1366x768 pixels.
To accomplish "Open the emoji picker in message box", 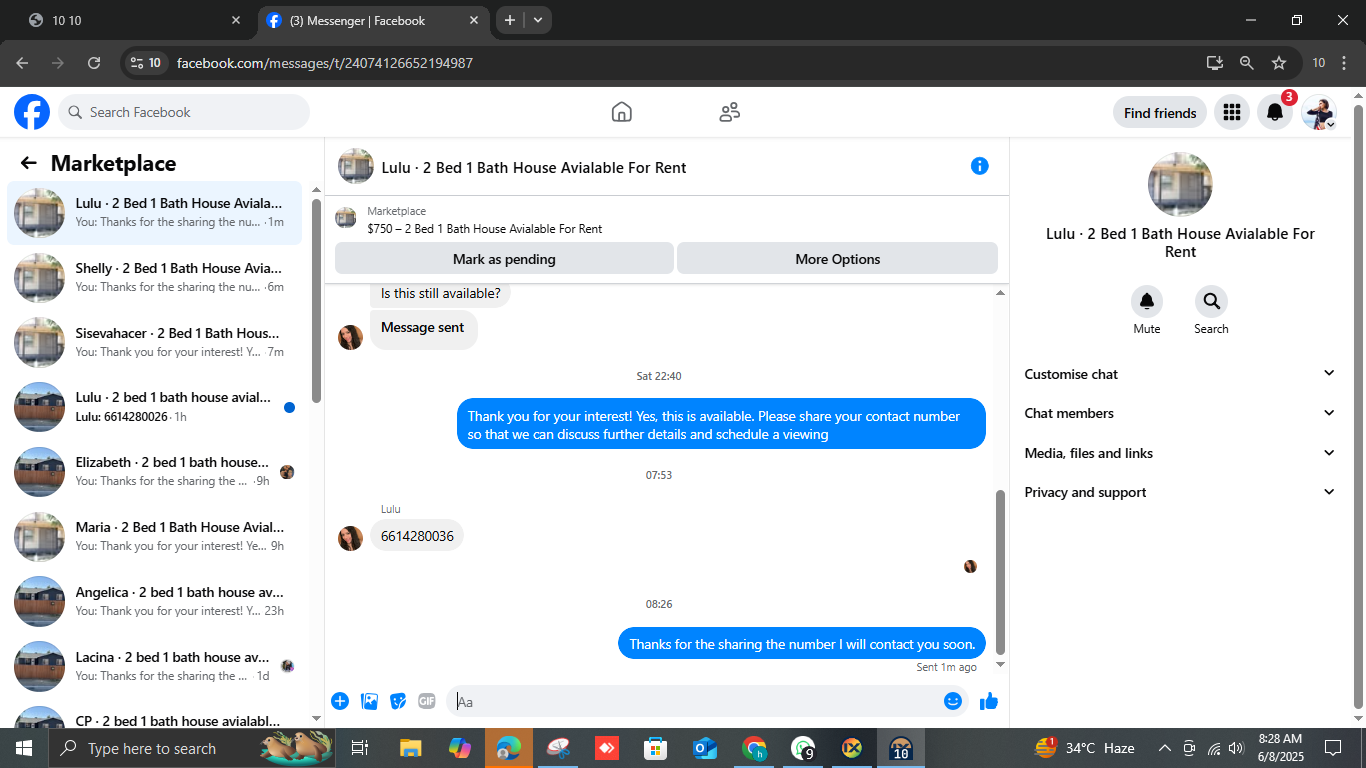I will coord(953,701).
